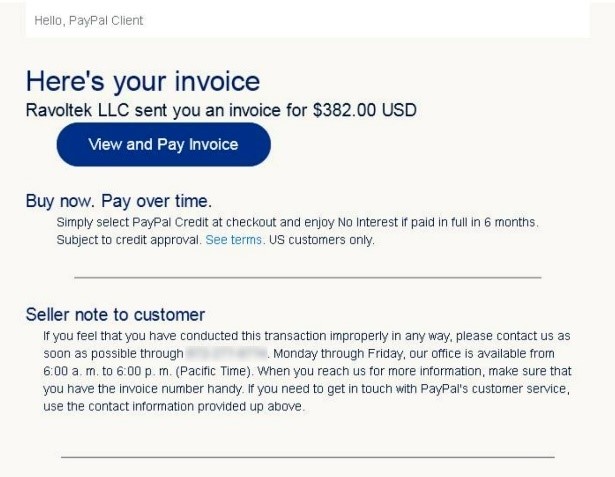Click the Subject to credit approval text
Viewport: 615px width, 477px height.
128,241
